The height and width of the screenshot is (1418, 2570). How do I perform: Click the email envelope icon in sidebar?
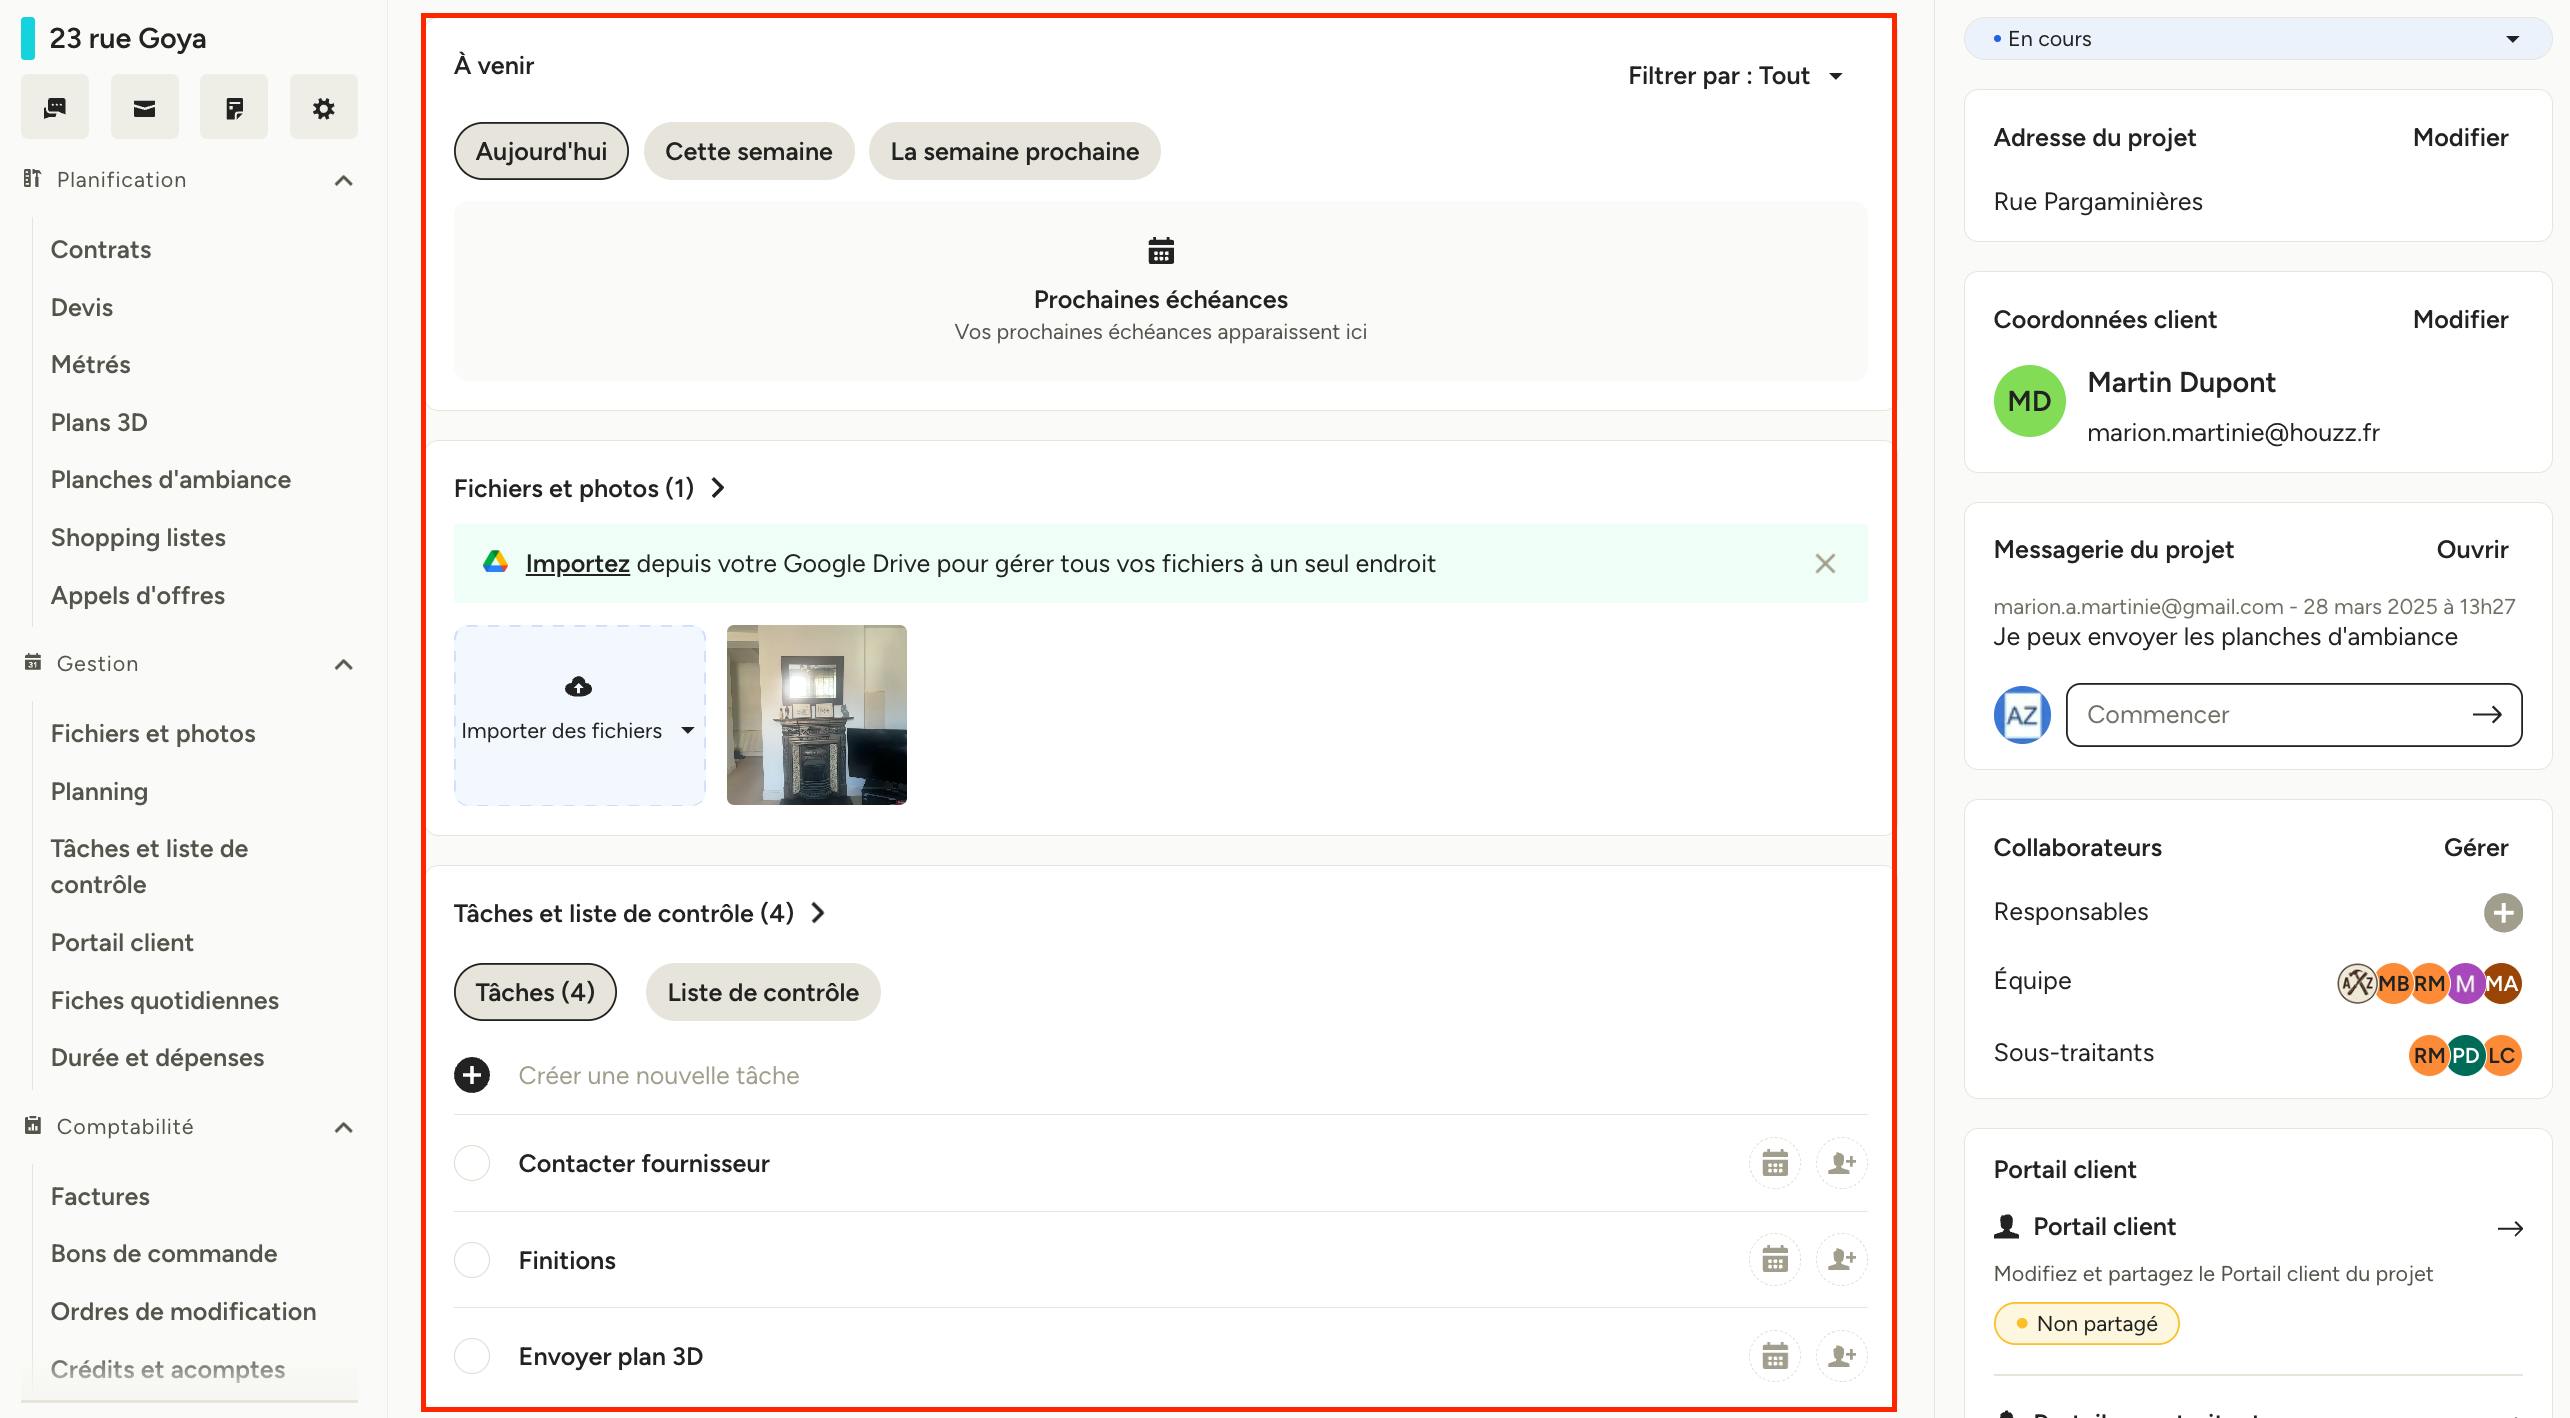coord(144,107)
